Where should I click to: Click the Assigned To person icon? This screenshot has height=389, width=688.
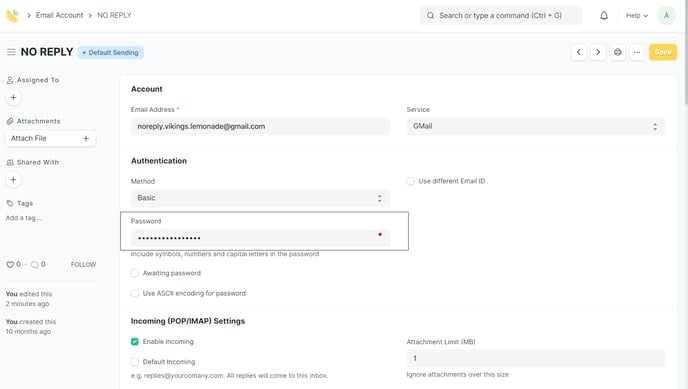pos(10,80)
